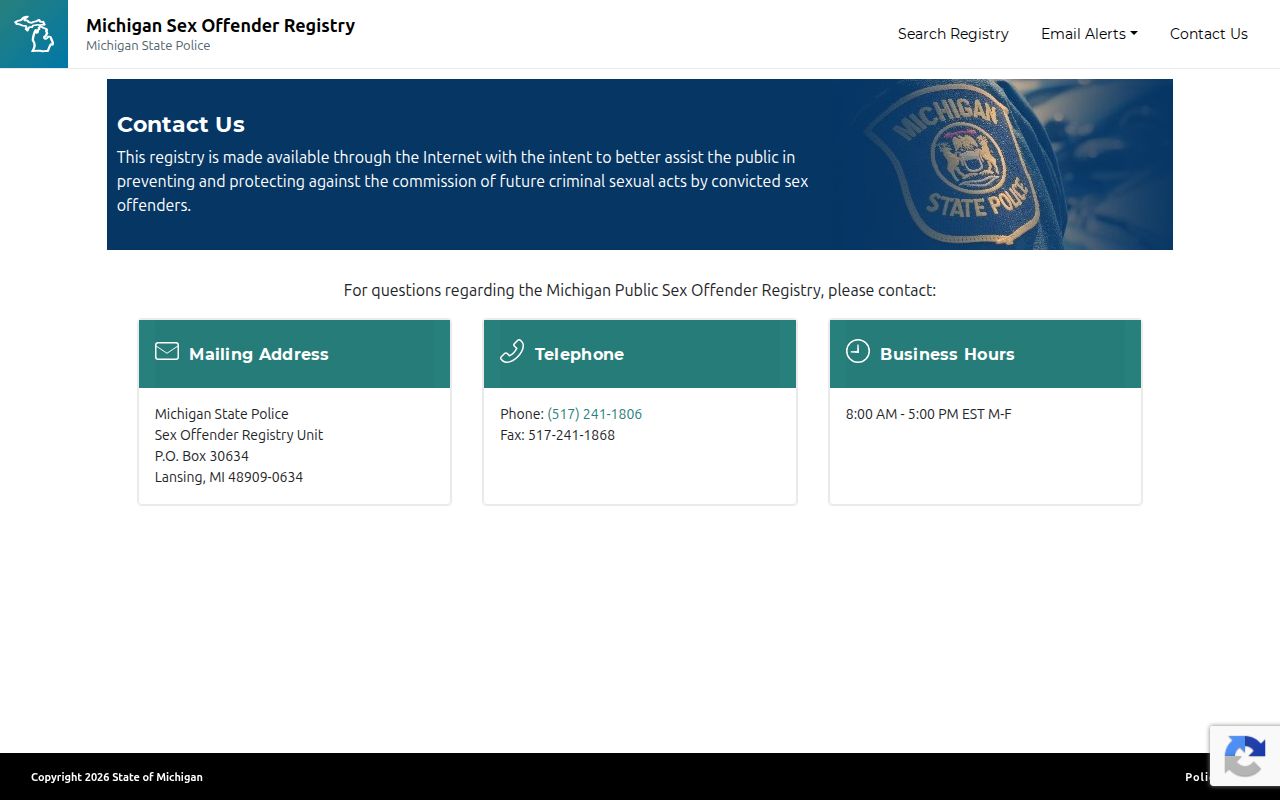The height and width of the screenshot is (800, 1280).
Task: Click the reCAPTCHA badge icon
Action: pyautogui.click(x=1245, y=756)
